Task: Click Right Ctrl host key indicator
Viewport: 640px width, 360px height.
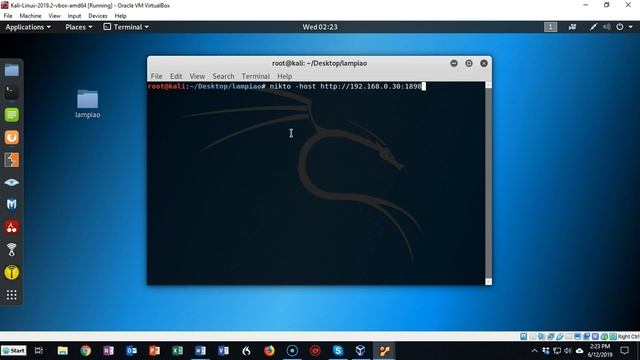Action: coord(629,336)
